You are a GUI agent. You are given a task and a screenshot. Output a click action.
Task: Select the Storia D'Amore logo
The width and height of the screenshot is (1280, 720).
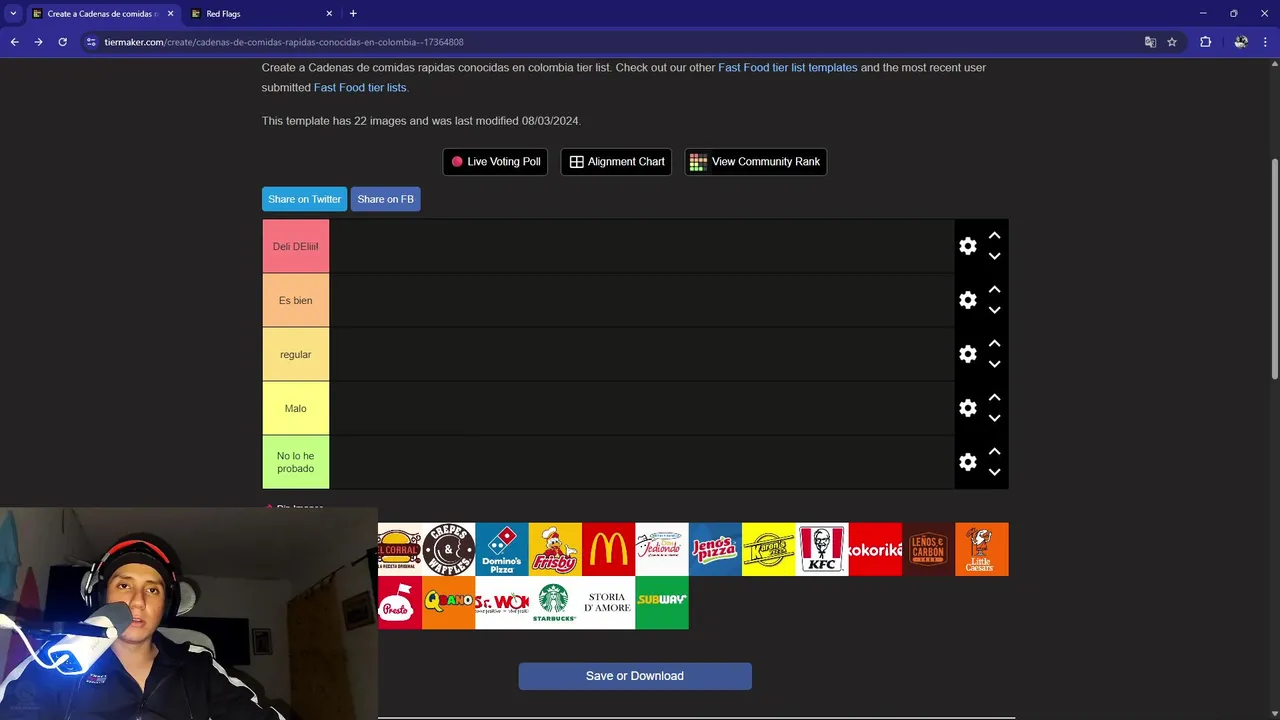(608, 603)
